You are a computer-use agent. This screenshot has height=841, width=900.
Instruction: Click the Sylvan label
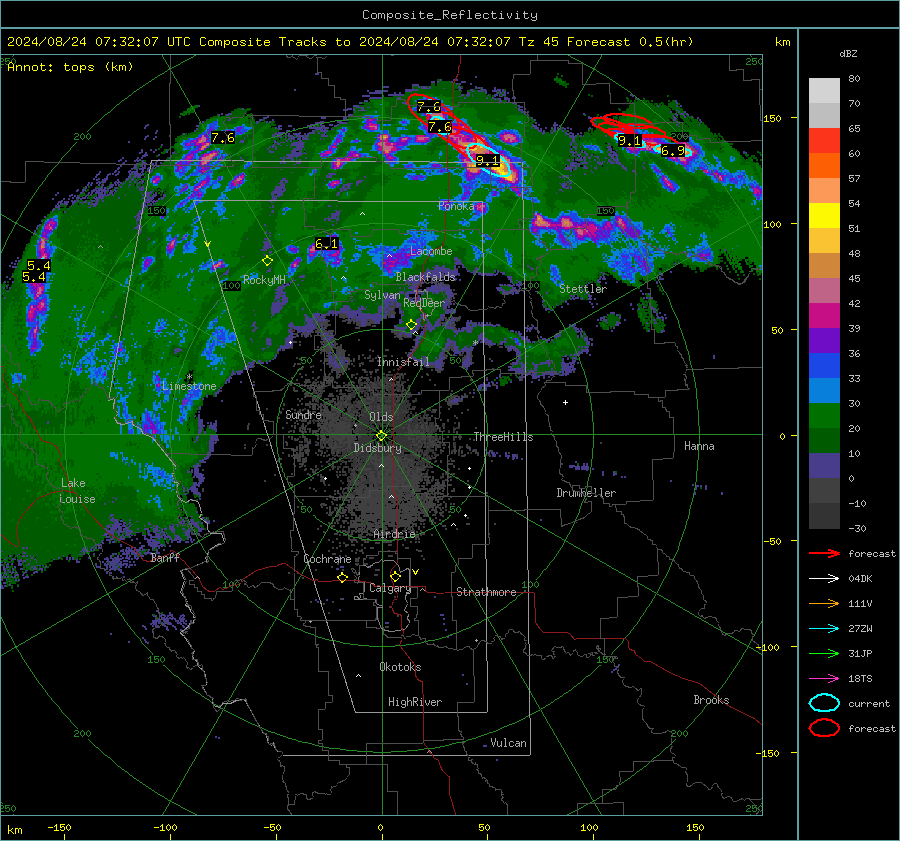coord(382,295)
